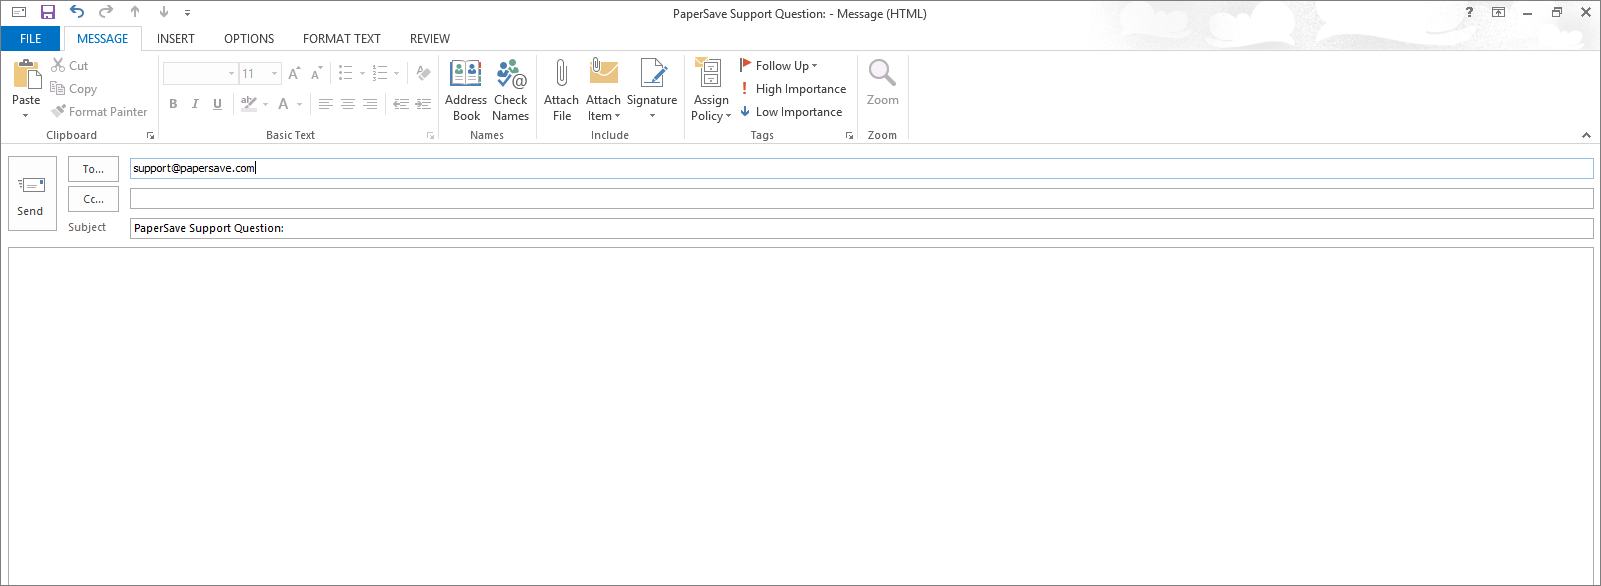Image resolution: width=1601 pixels, height=586 pixels.
Task: Open the Clipboard pane launcher
Action: point(151,135)
